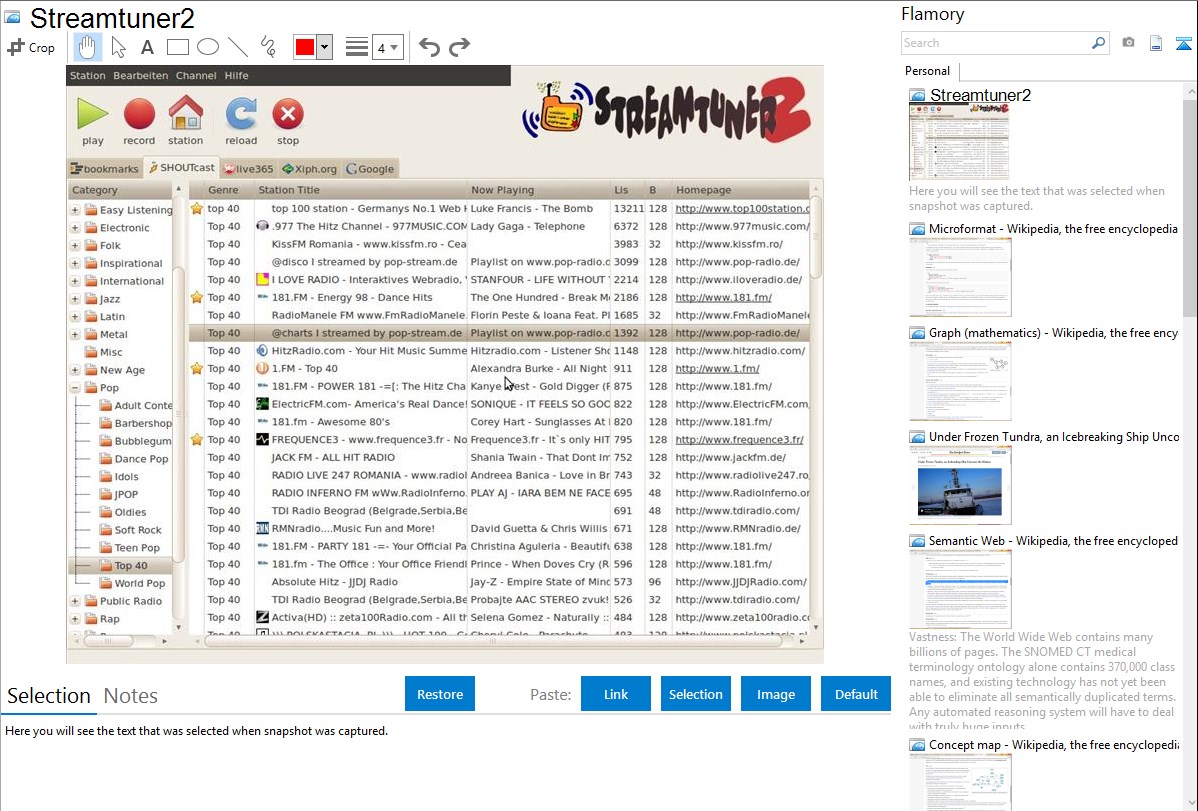1198x811 pixels.
Task: Expand the Rap category
Action: click(x=75, y=619)
